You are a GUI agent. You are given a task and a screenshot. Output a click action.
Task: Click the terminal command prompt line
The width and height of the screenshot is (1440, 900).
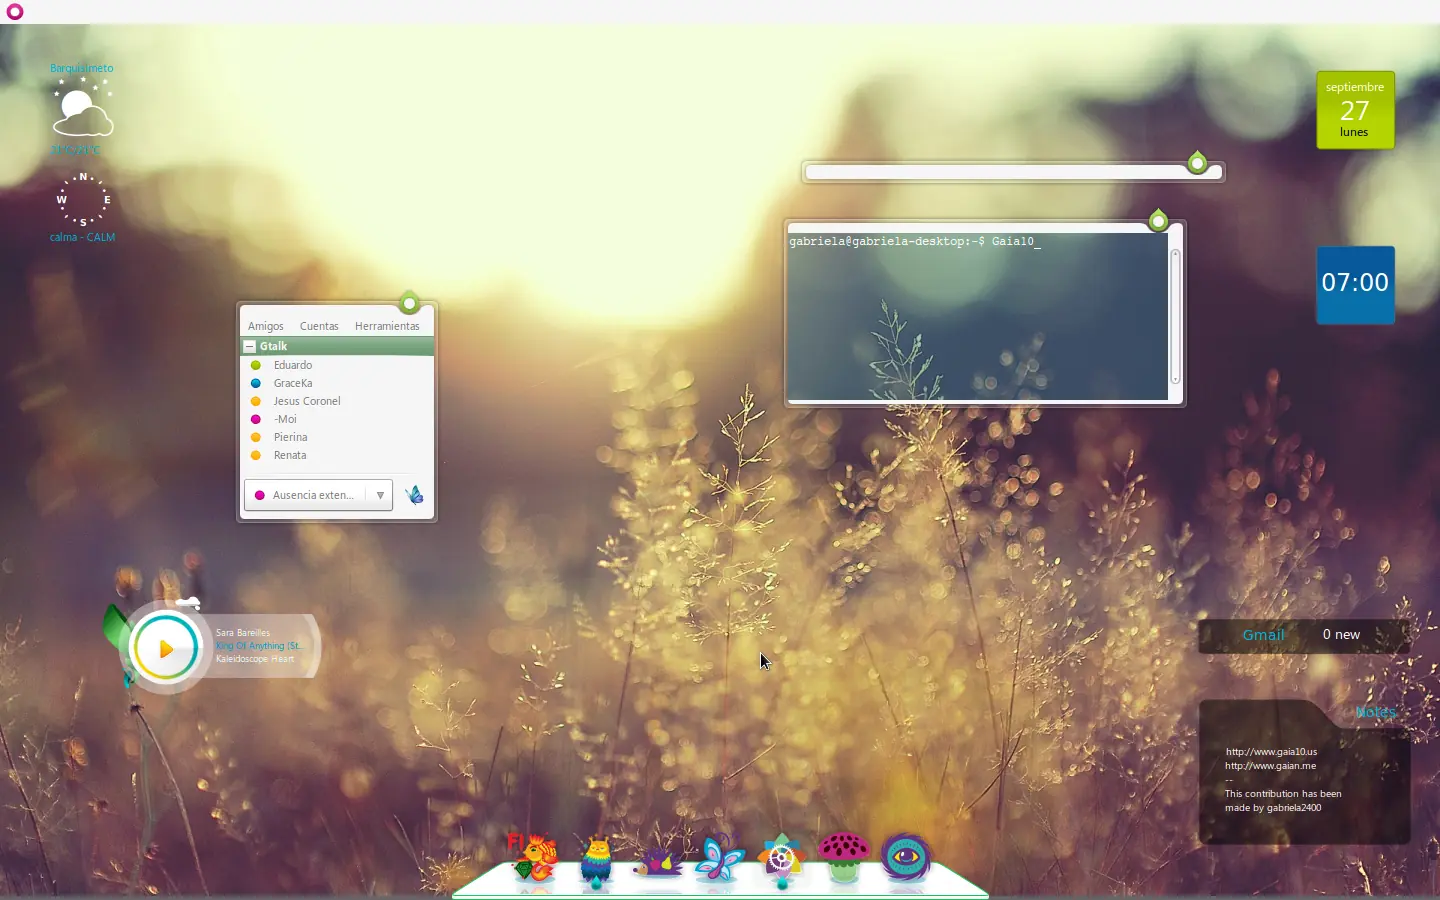point(915,241)
